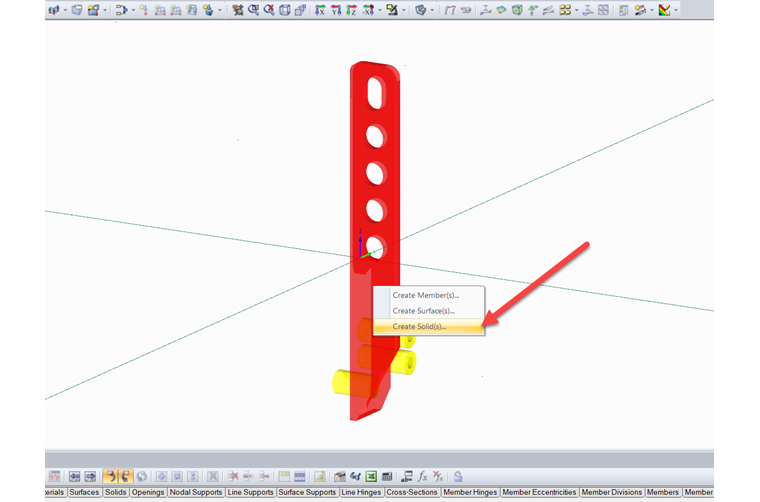The image size is (760, 502).
Task: Click the first toolbar structure view icon
Action: click(x=54, y=10)
